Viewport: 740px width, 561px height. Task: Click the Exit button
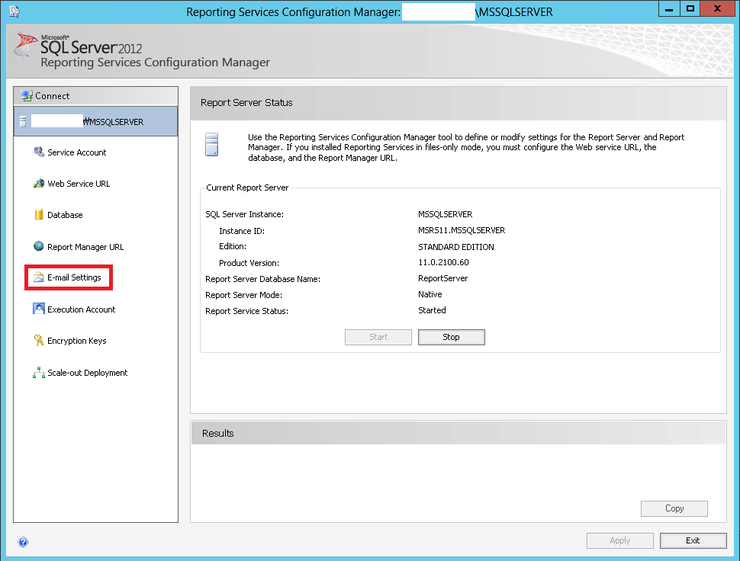tap(692, 540)
